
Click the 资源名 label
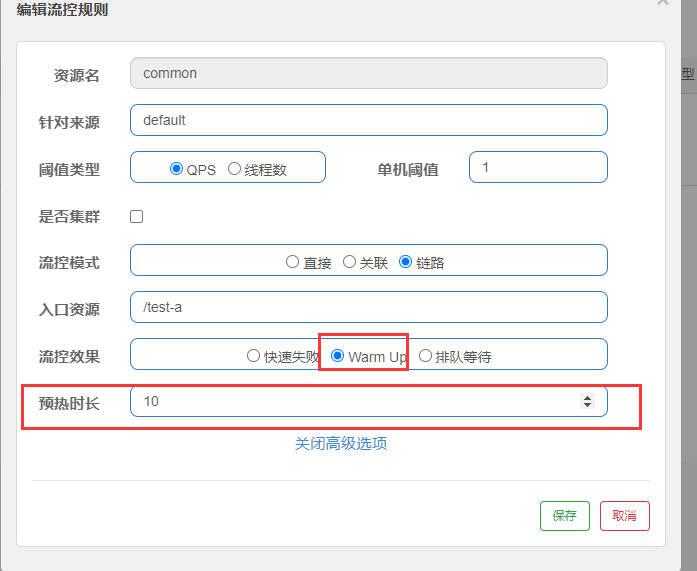coord(76,76)
